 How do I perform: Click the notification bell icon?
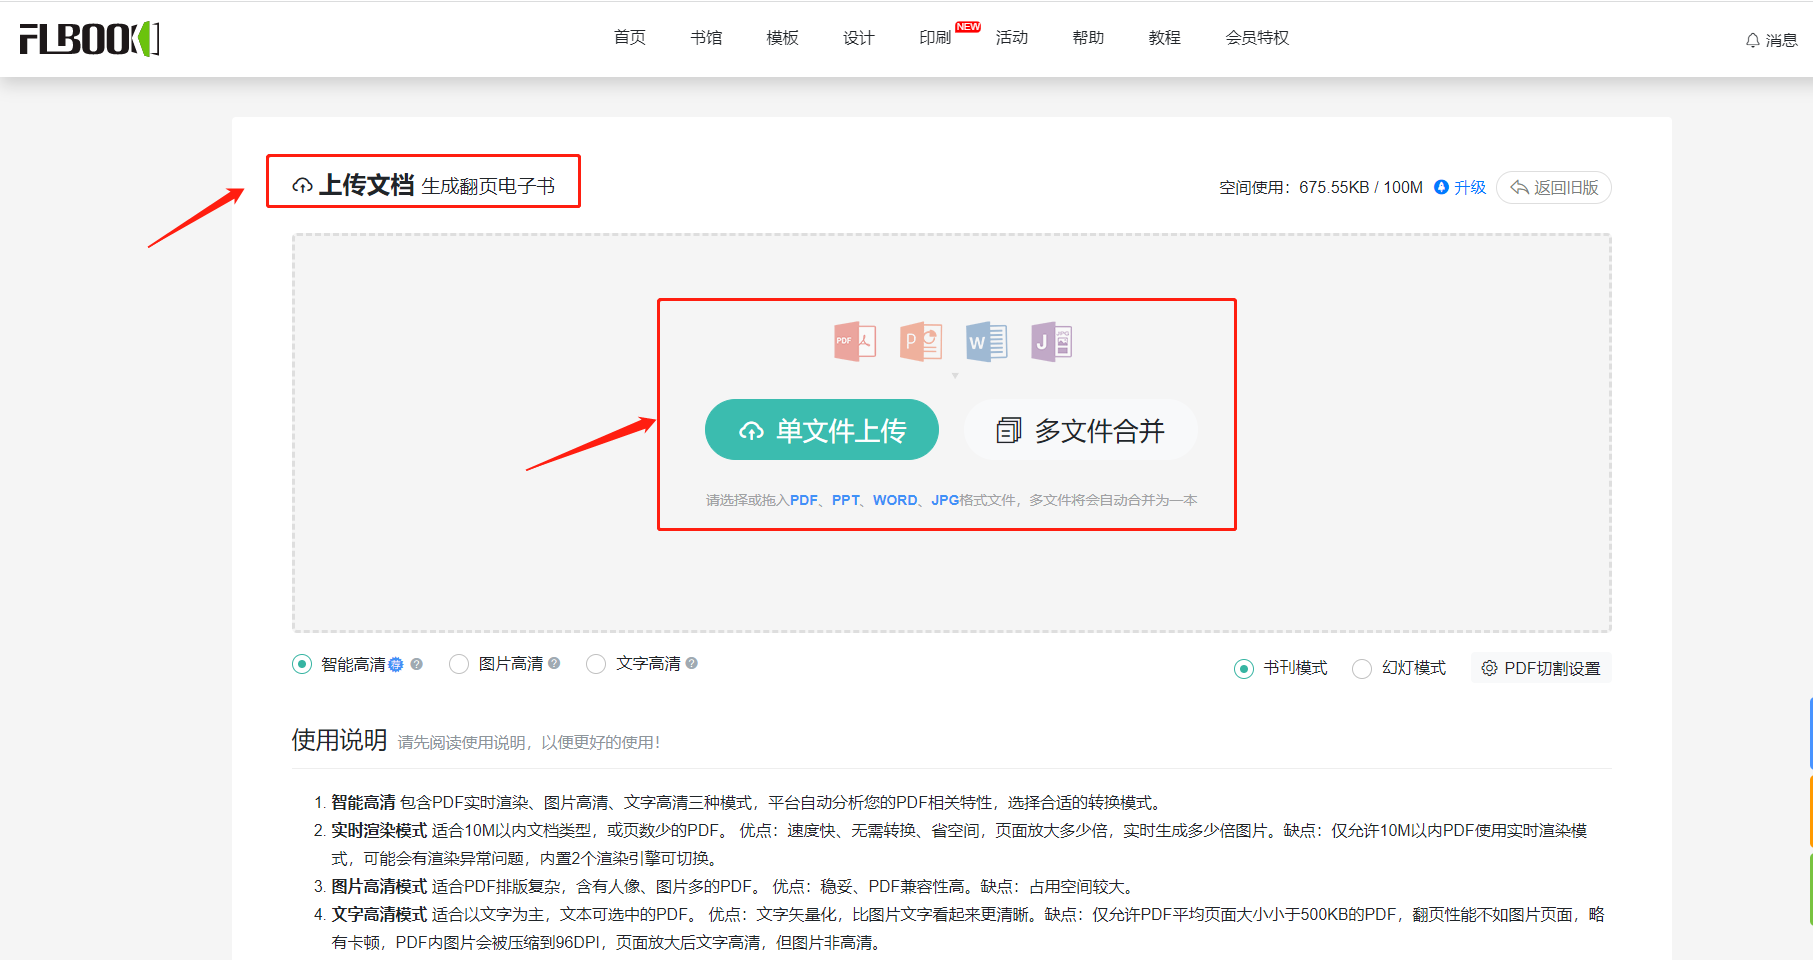(x=1752, y=40)
